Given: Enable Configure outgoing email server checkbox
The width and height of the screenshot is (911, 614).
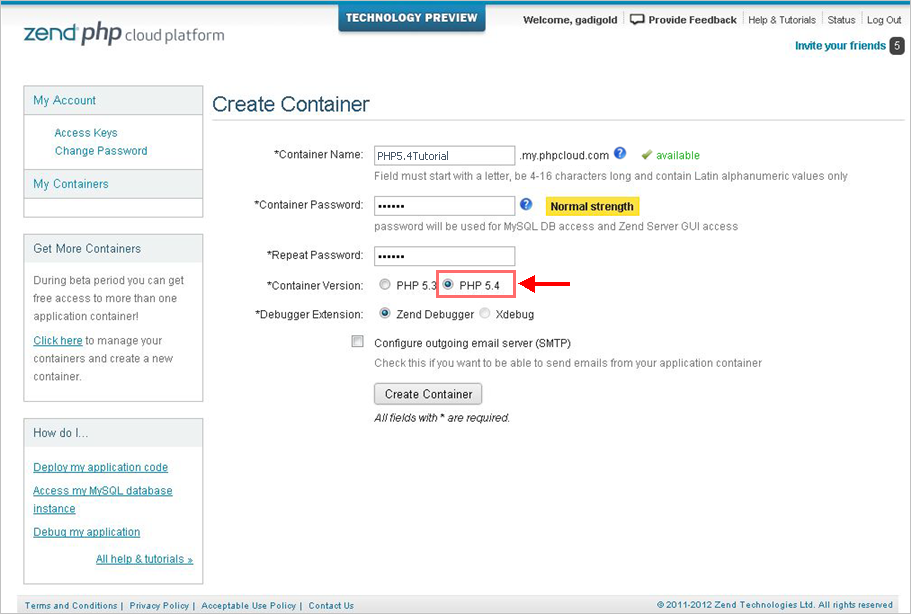Looking at the screenshot, I should tap(358, 342).
